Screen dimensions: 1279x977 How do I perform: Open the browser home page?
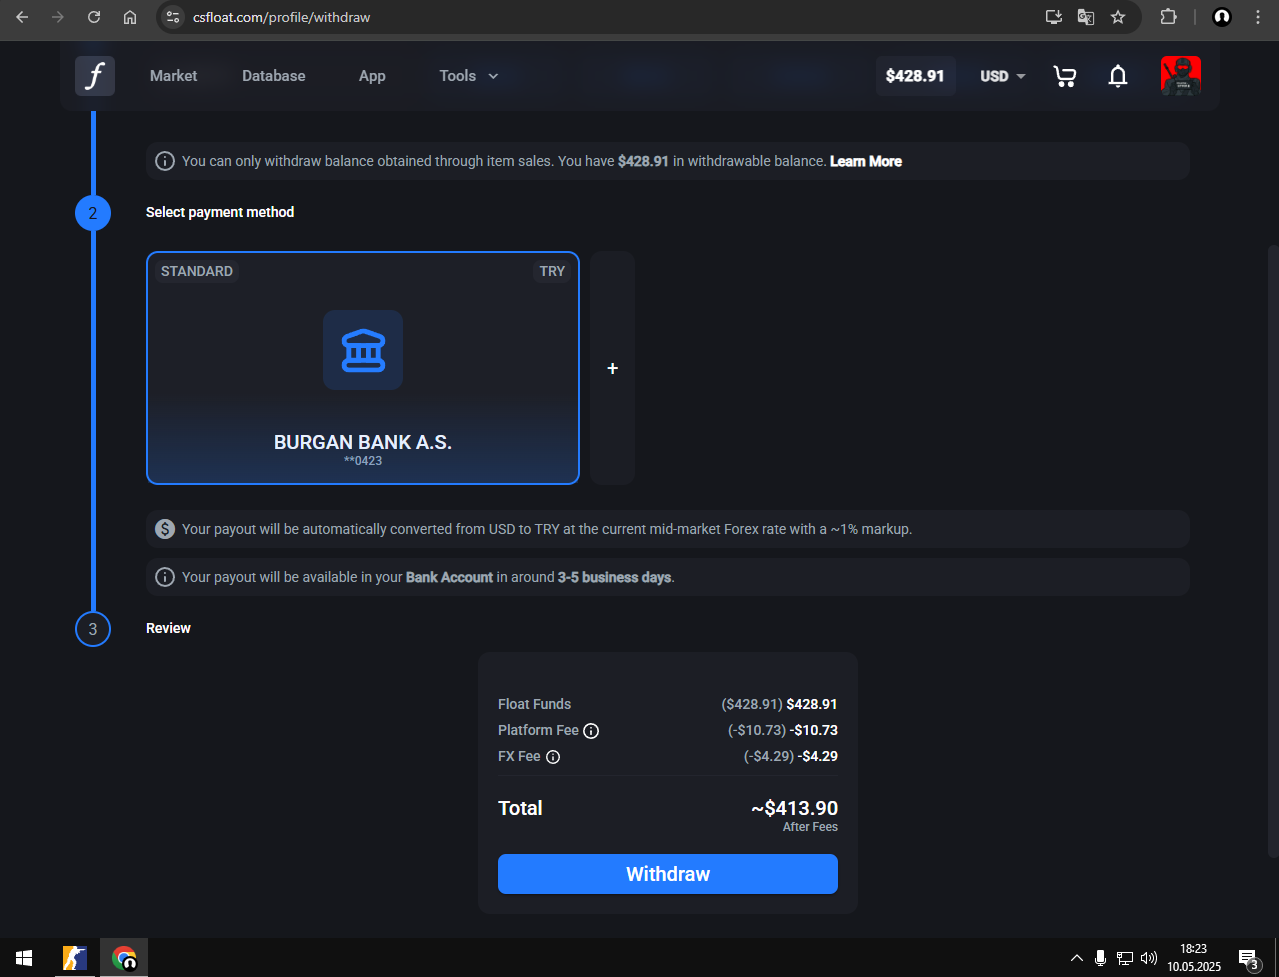(x=130, y=17)
